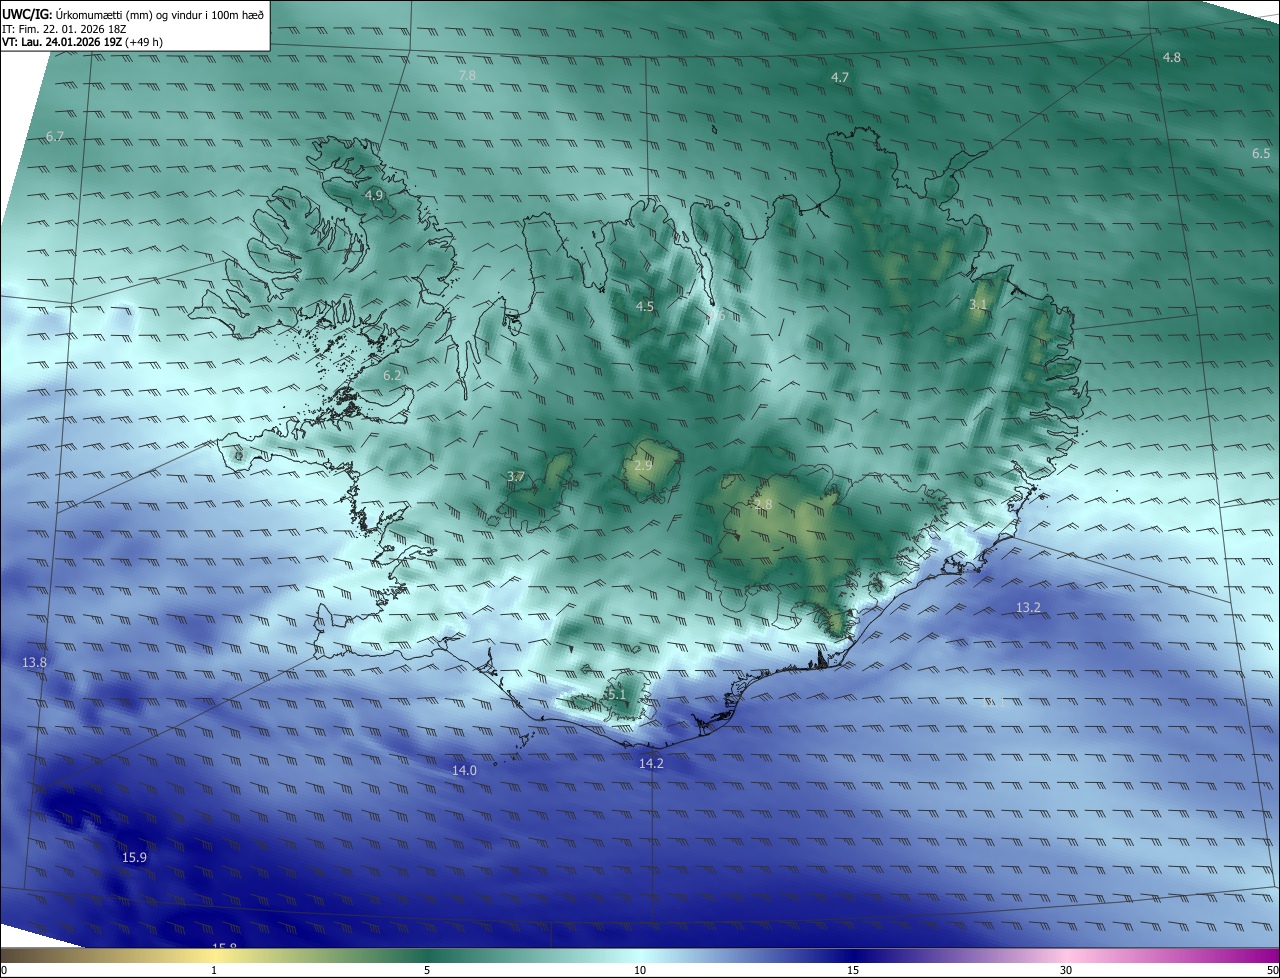1280x978 pixels.
Task: Click the value label 7.8 on the map
Action: 467,76
